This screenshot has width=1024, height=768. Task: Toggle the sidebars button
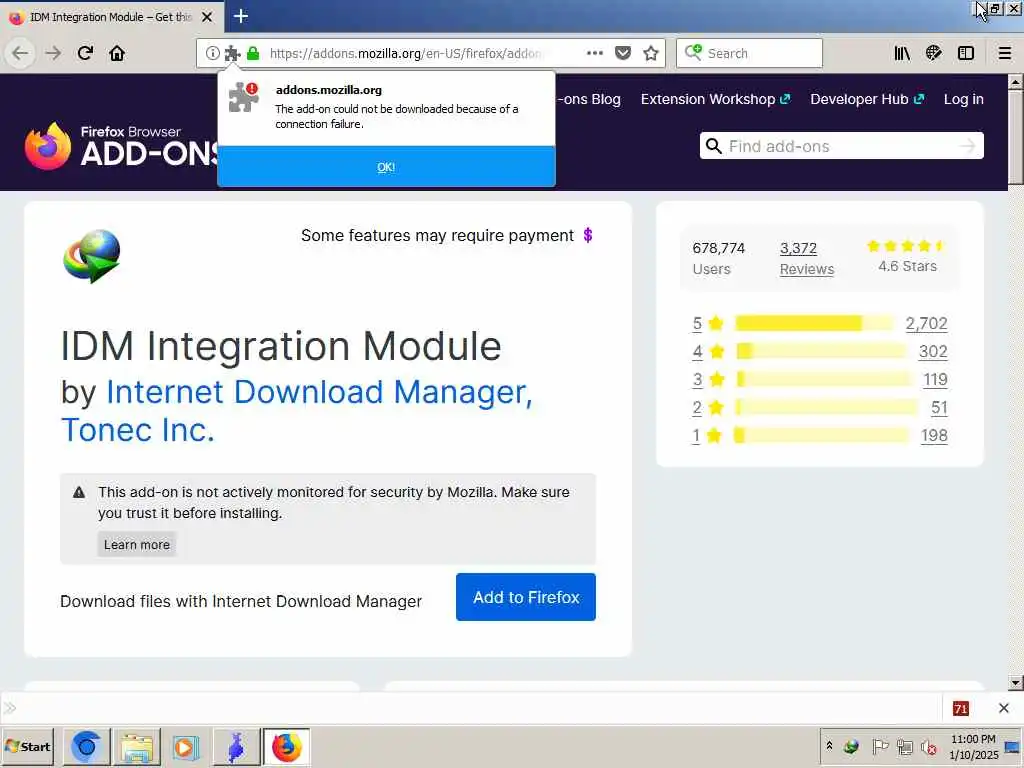966,53
